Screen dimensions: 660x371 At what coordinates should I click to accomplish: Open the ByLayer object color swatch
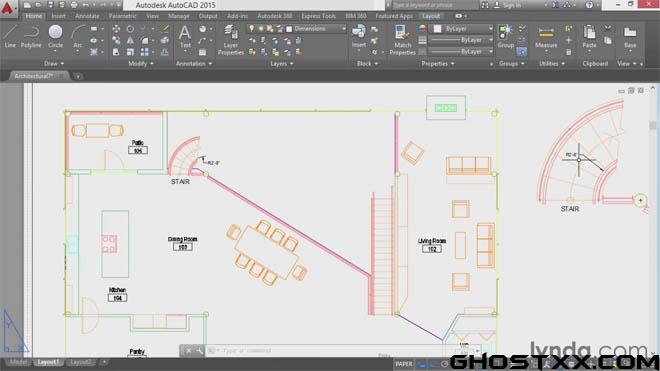tap(462, 29)
